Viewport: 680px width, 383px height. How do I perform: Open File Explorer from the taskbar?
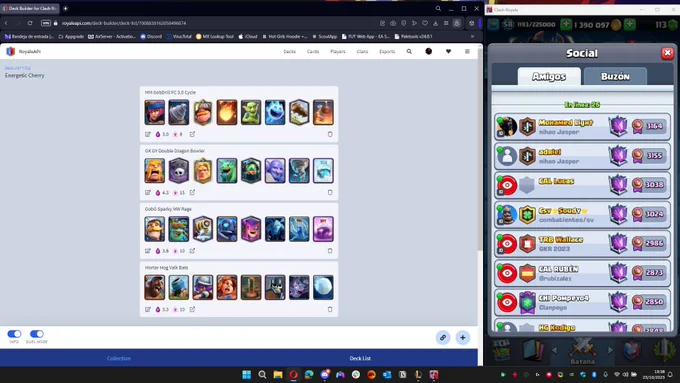pos(278,375)
